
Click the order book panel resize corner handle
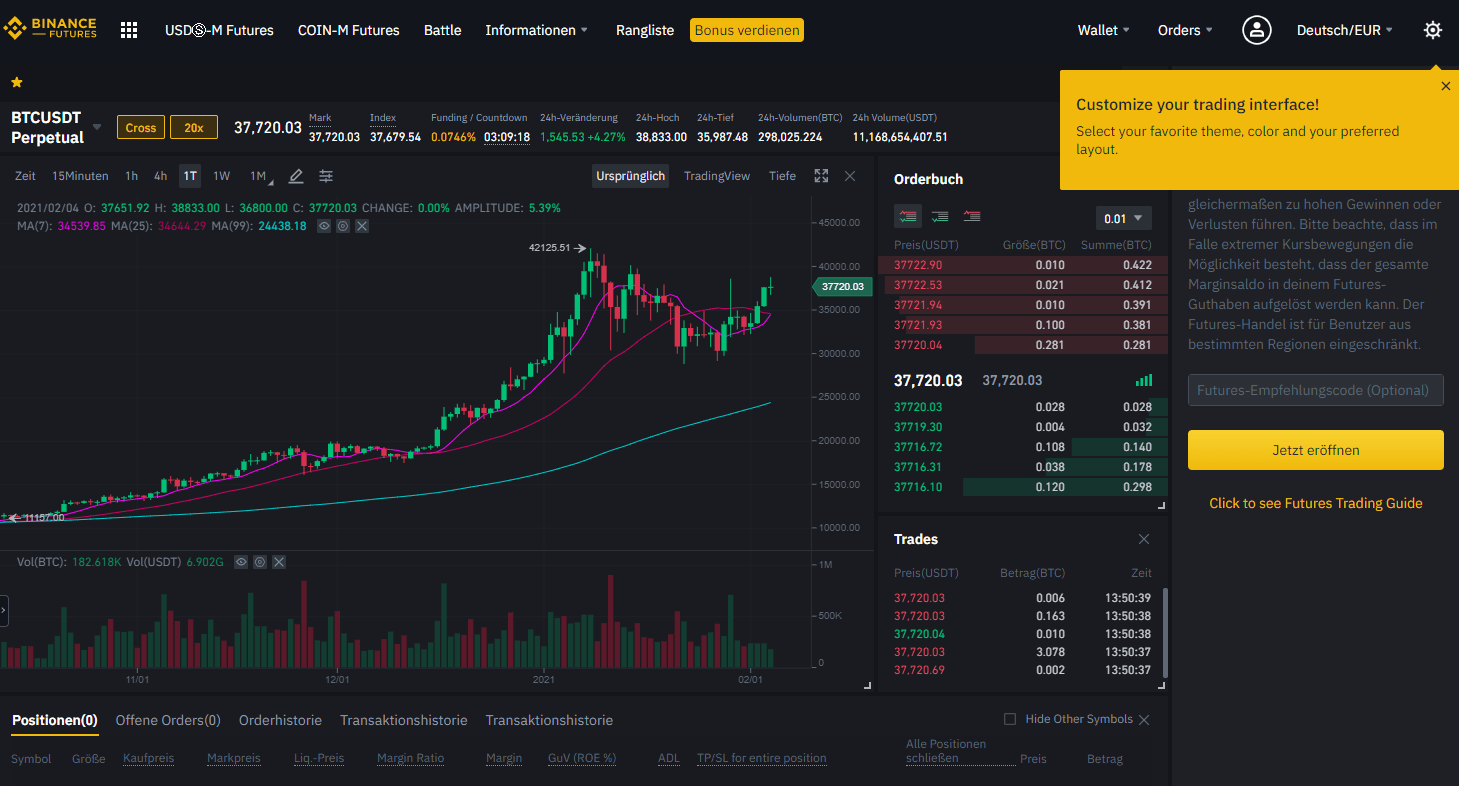click(x=1162, y=507)
